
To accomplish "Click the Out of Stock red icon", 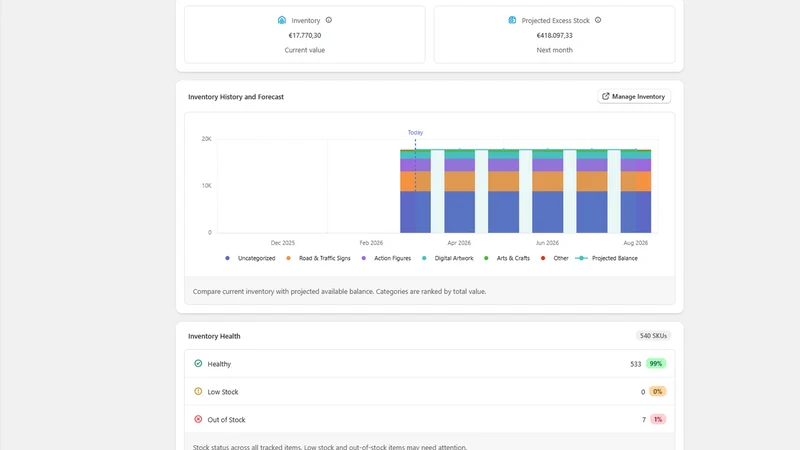I will pyautogui.click(x=198, y=419).
